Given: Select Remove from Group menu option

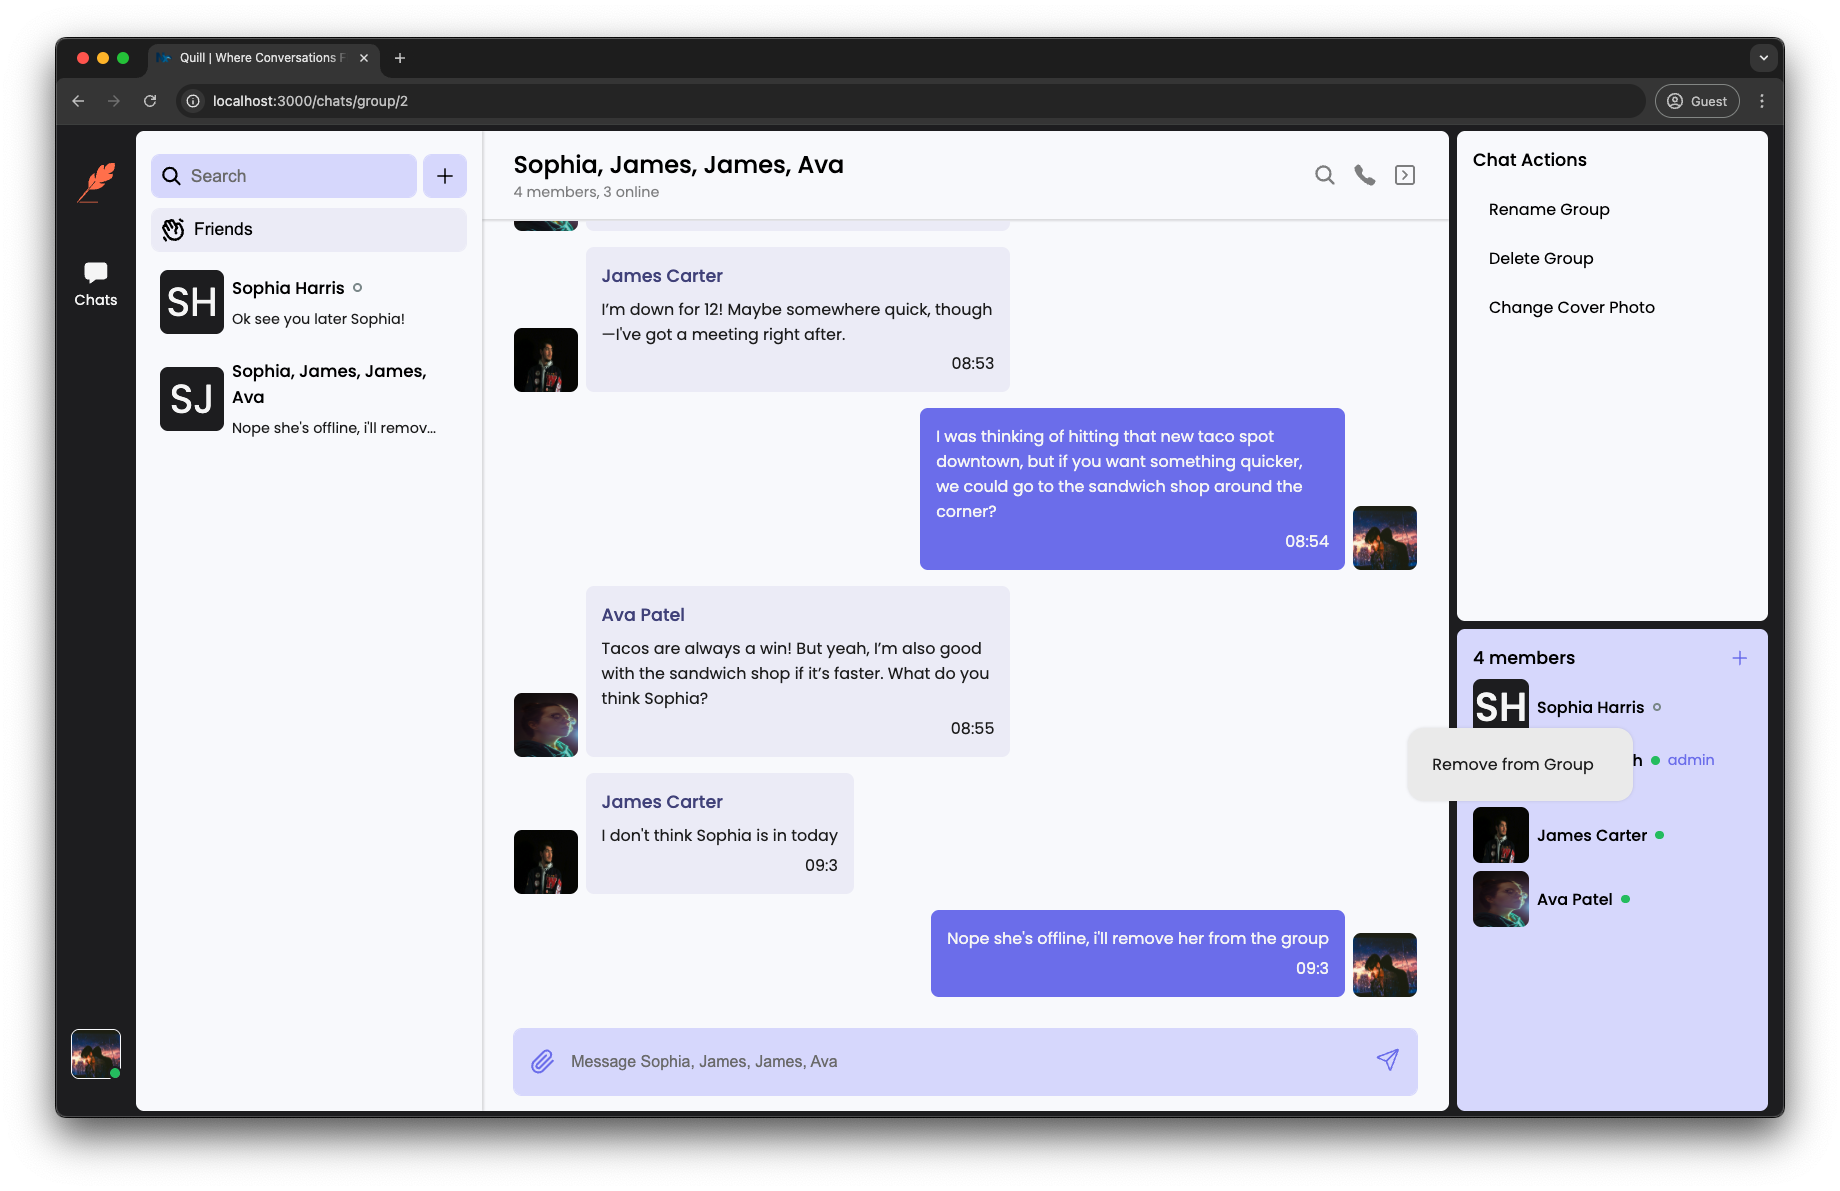Looking at the screenshot, I should pos(1512,764).
